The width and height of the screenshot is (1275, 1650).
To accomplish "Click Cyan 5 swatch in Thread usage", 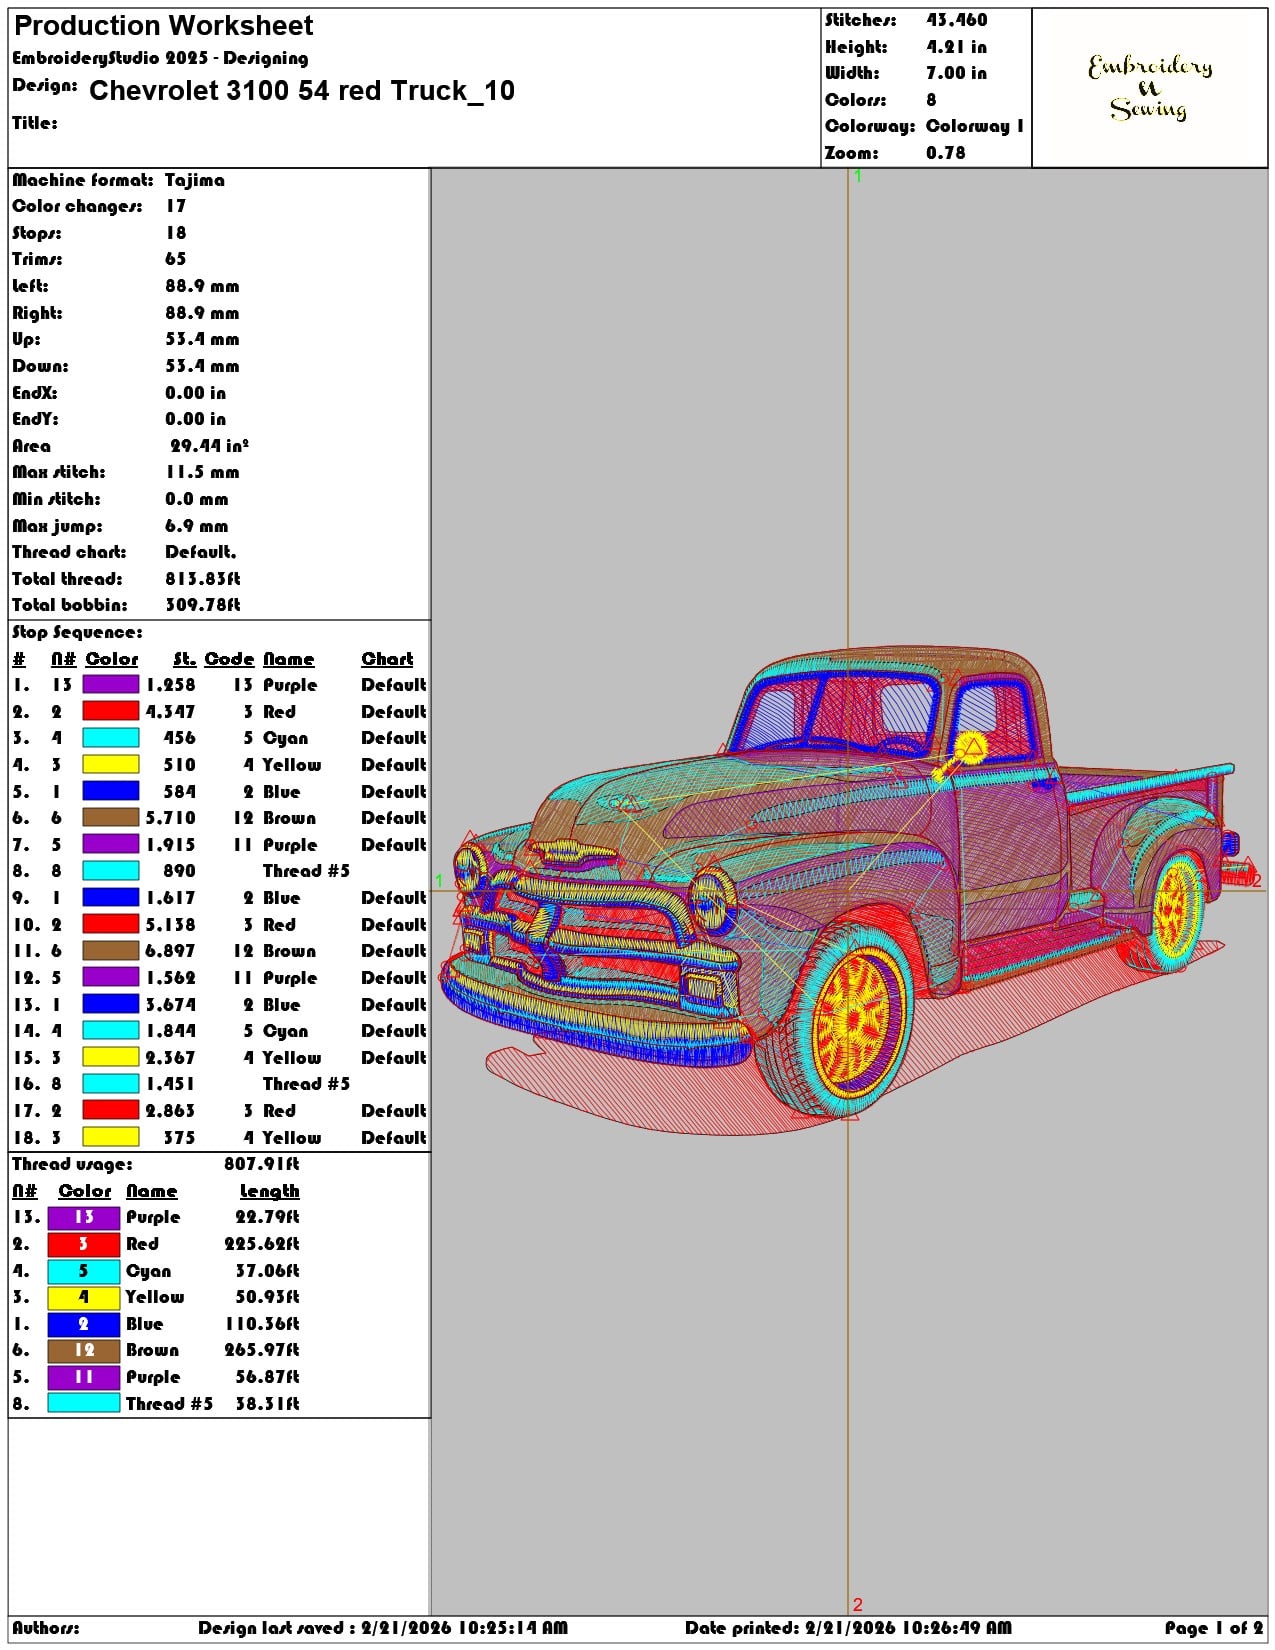I will (84, 1271).
